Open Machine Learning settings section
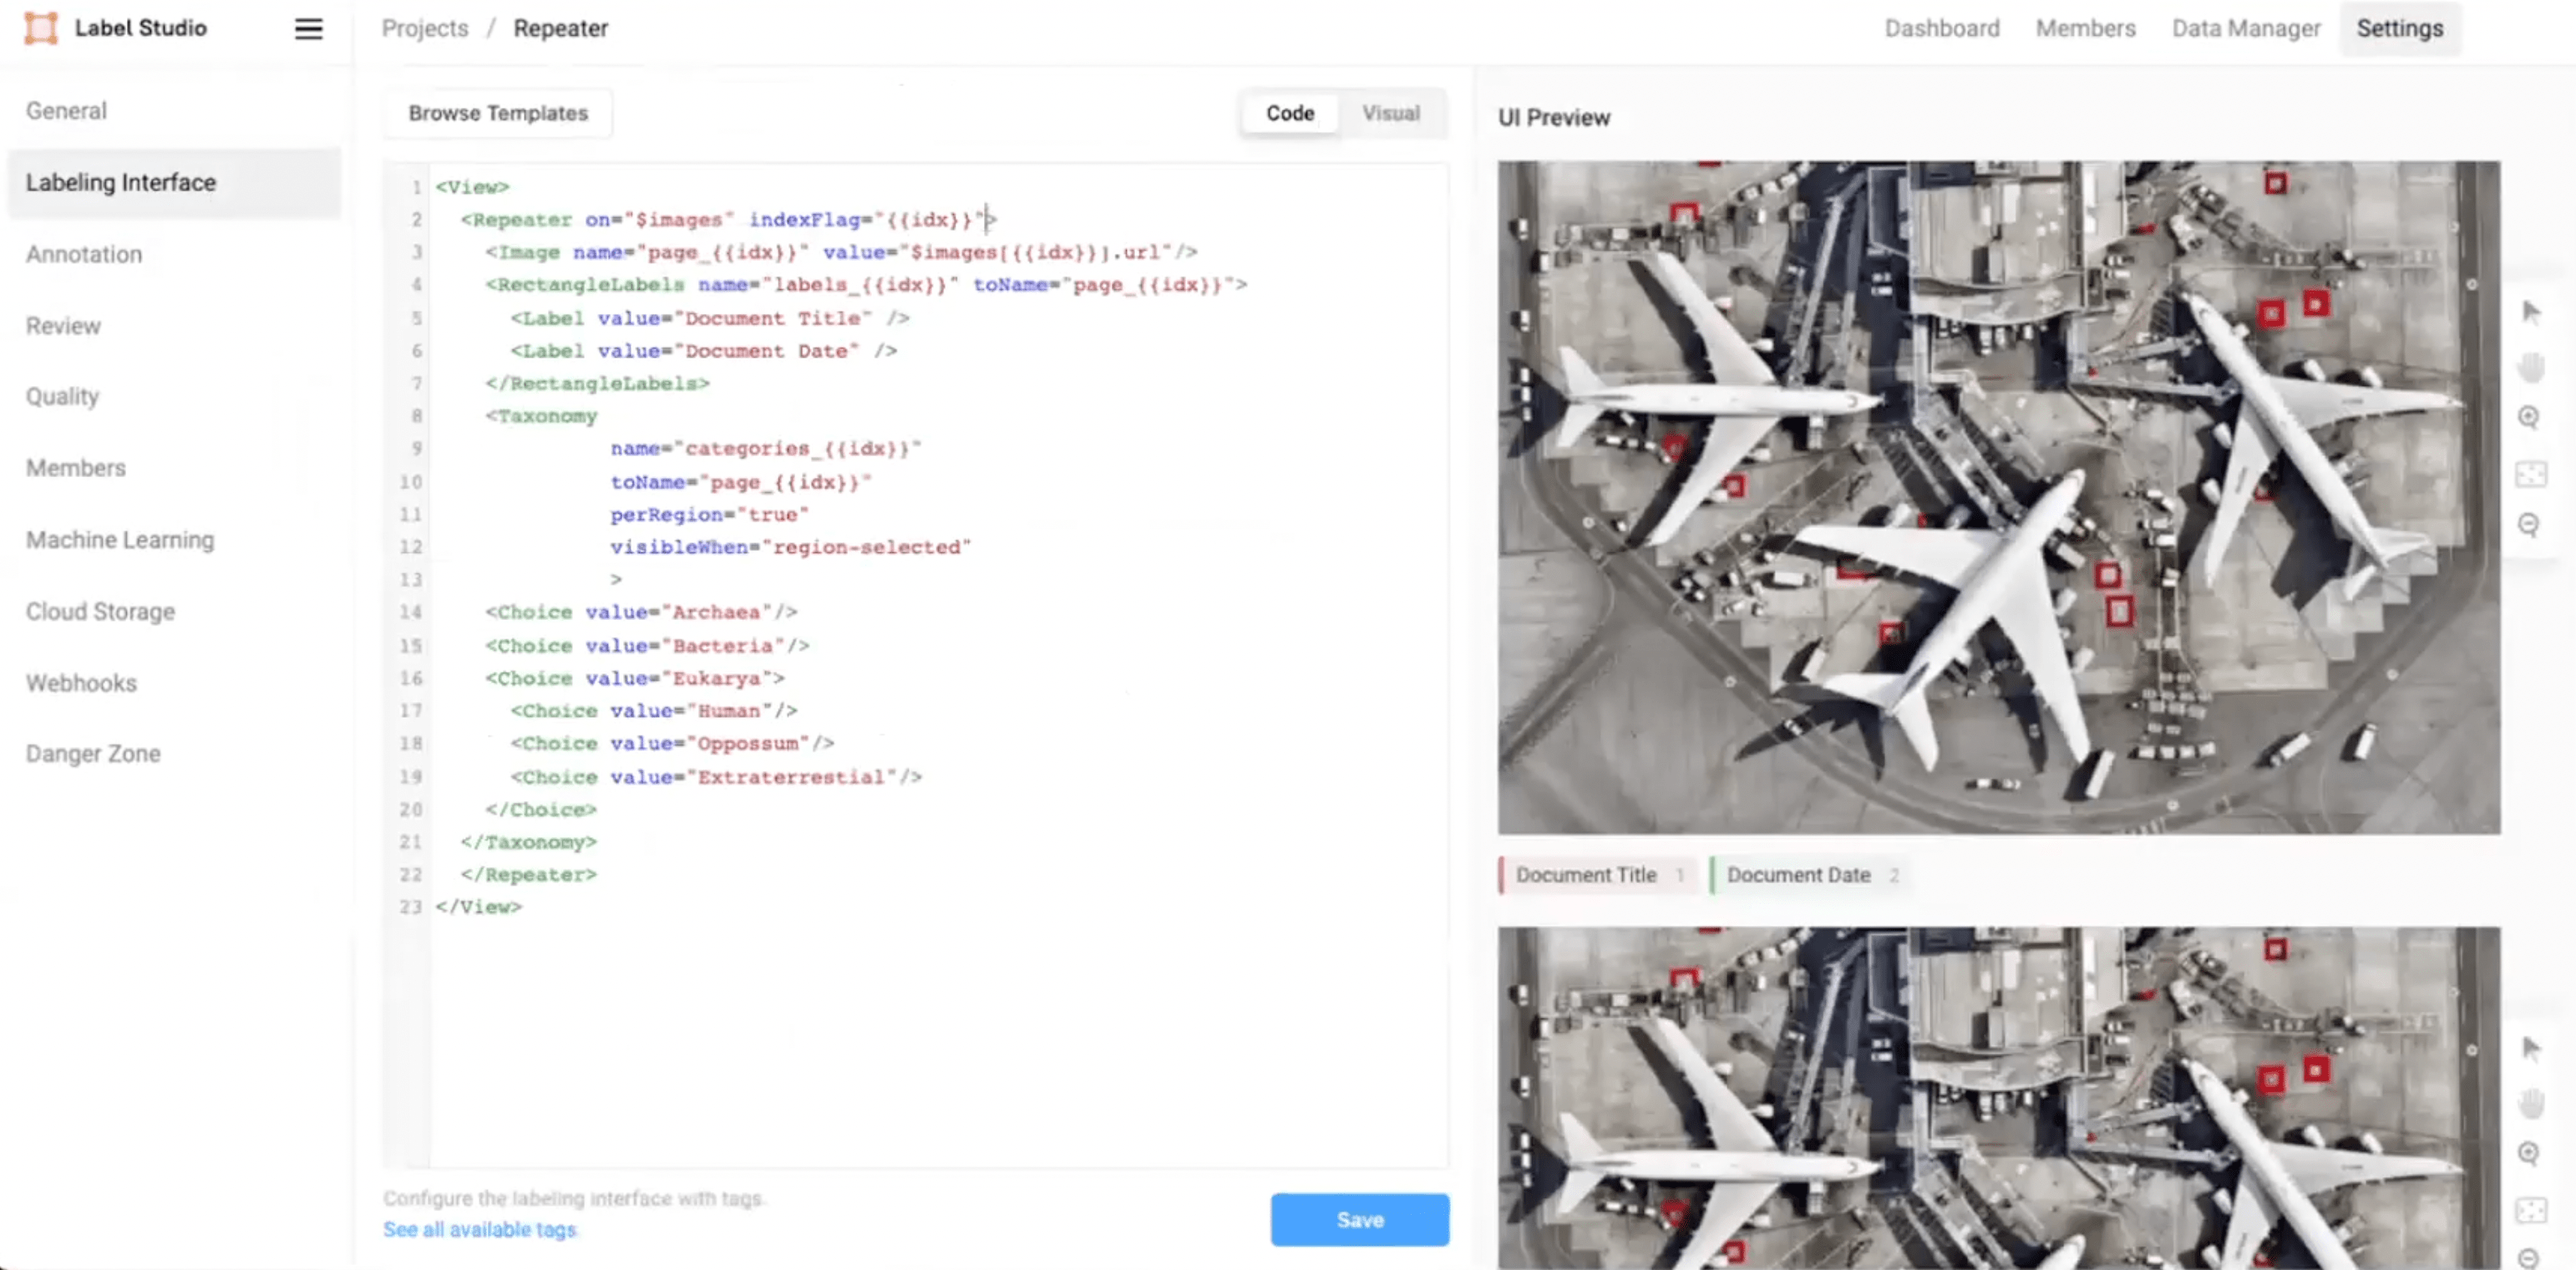This screenshot has width=2576, height=1270. [120, 540]
